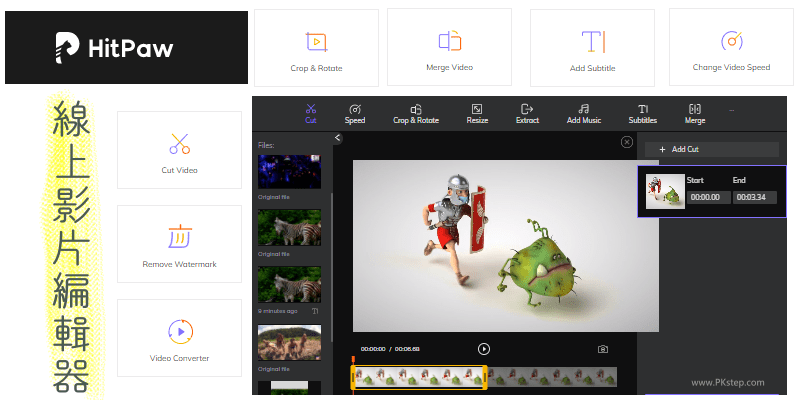The height and width of the screenshot is (400, 800).
Task: Open the Add Subtitle feature card
Action: coord(592,48)
